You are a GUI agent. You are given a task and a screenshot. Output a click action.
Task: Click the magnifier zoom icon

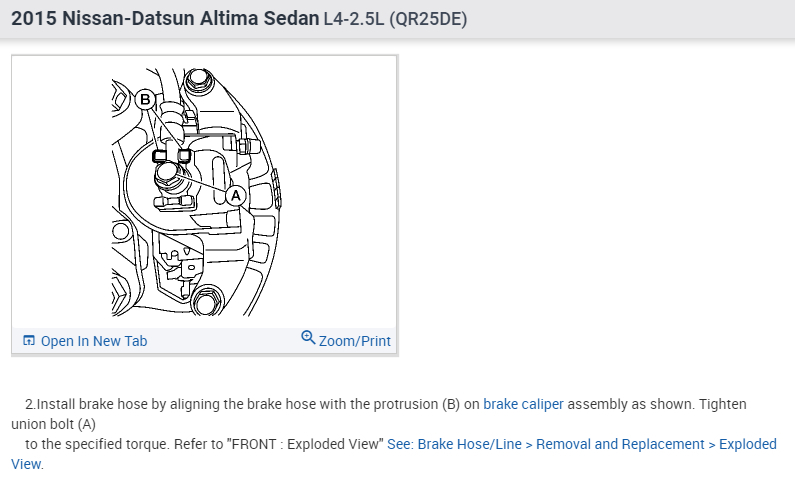click(x=308, y=338)
